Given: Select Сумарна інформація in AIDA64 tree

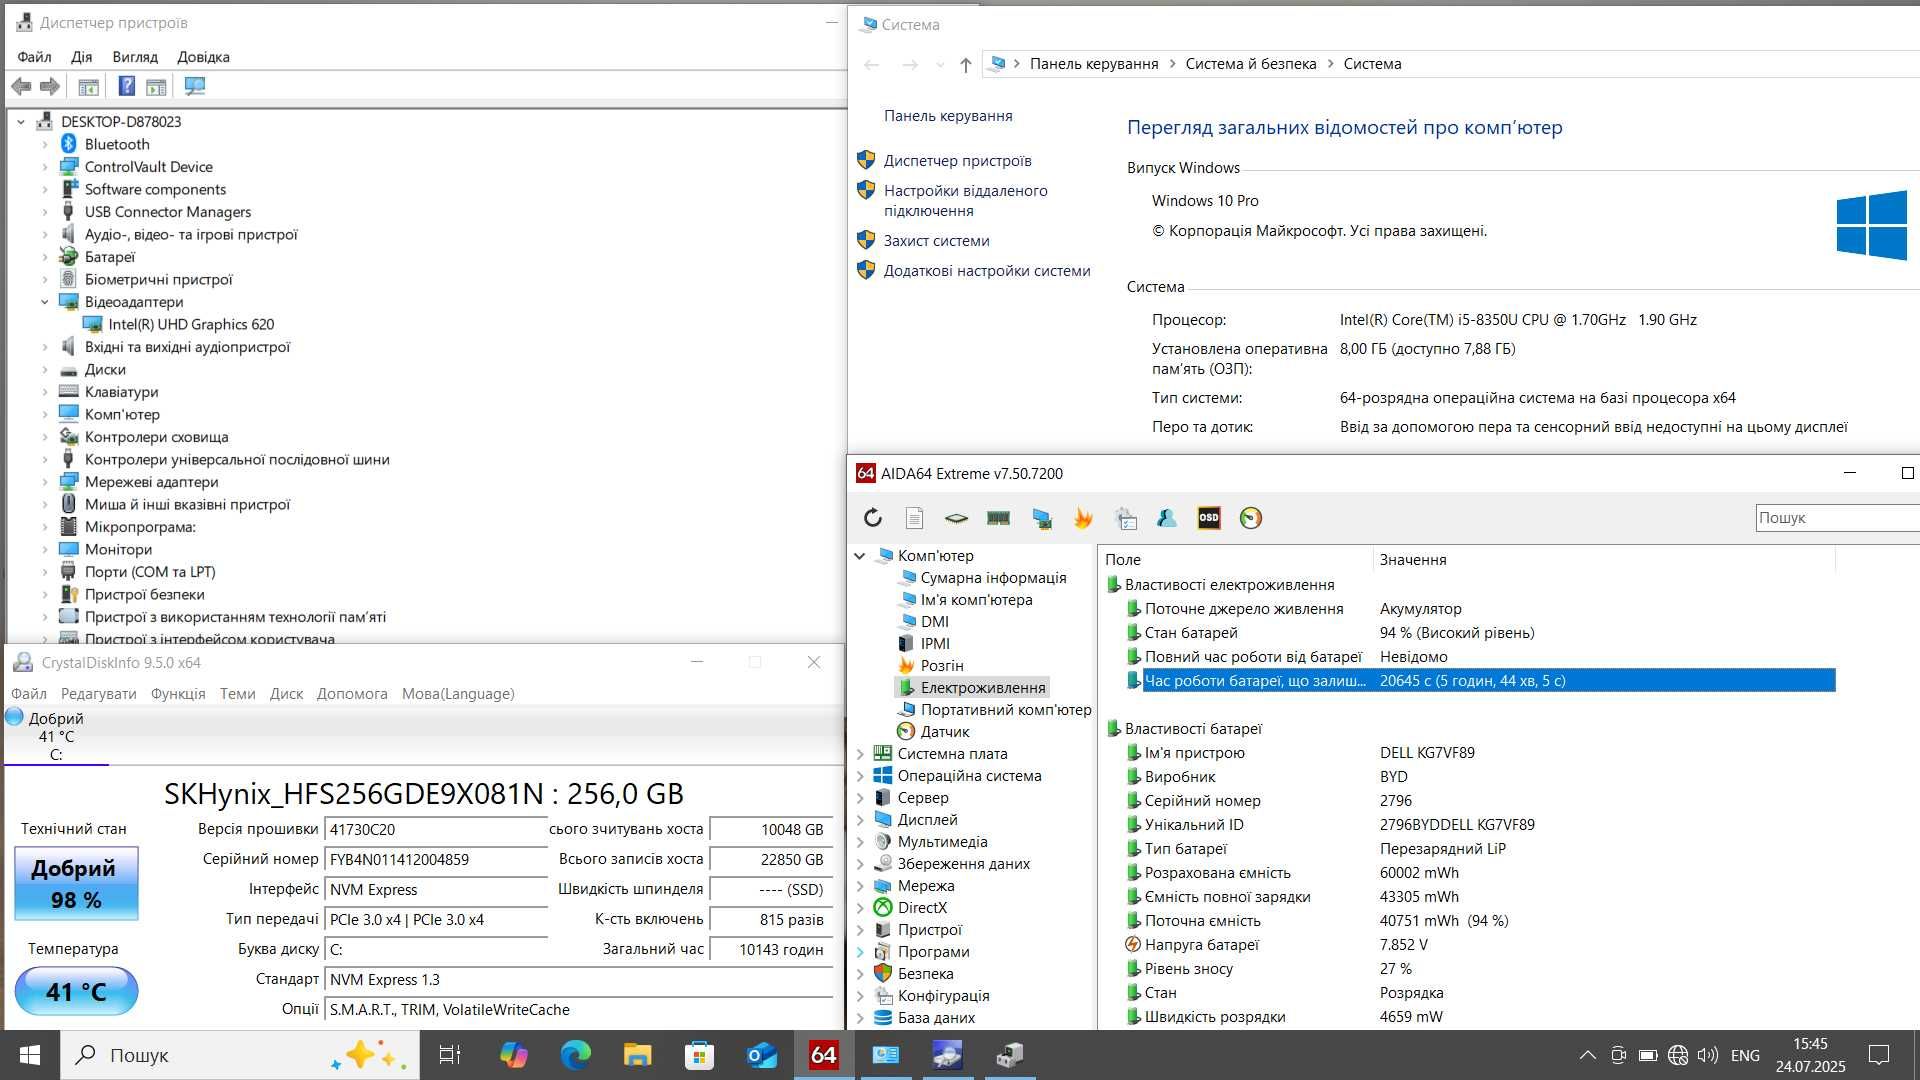Looking at the screenshot, I should click(993, 578).
